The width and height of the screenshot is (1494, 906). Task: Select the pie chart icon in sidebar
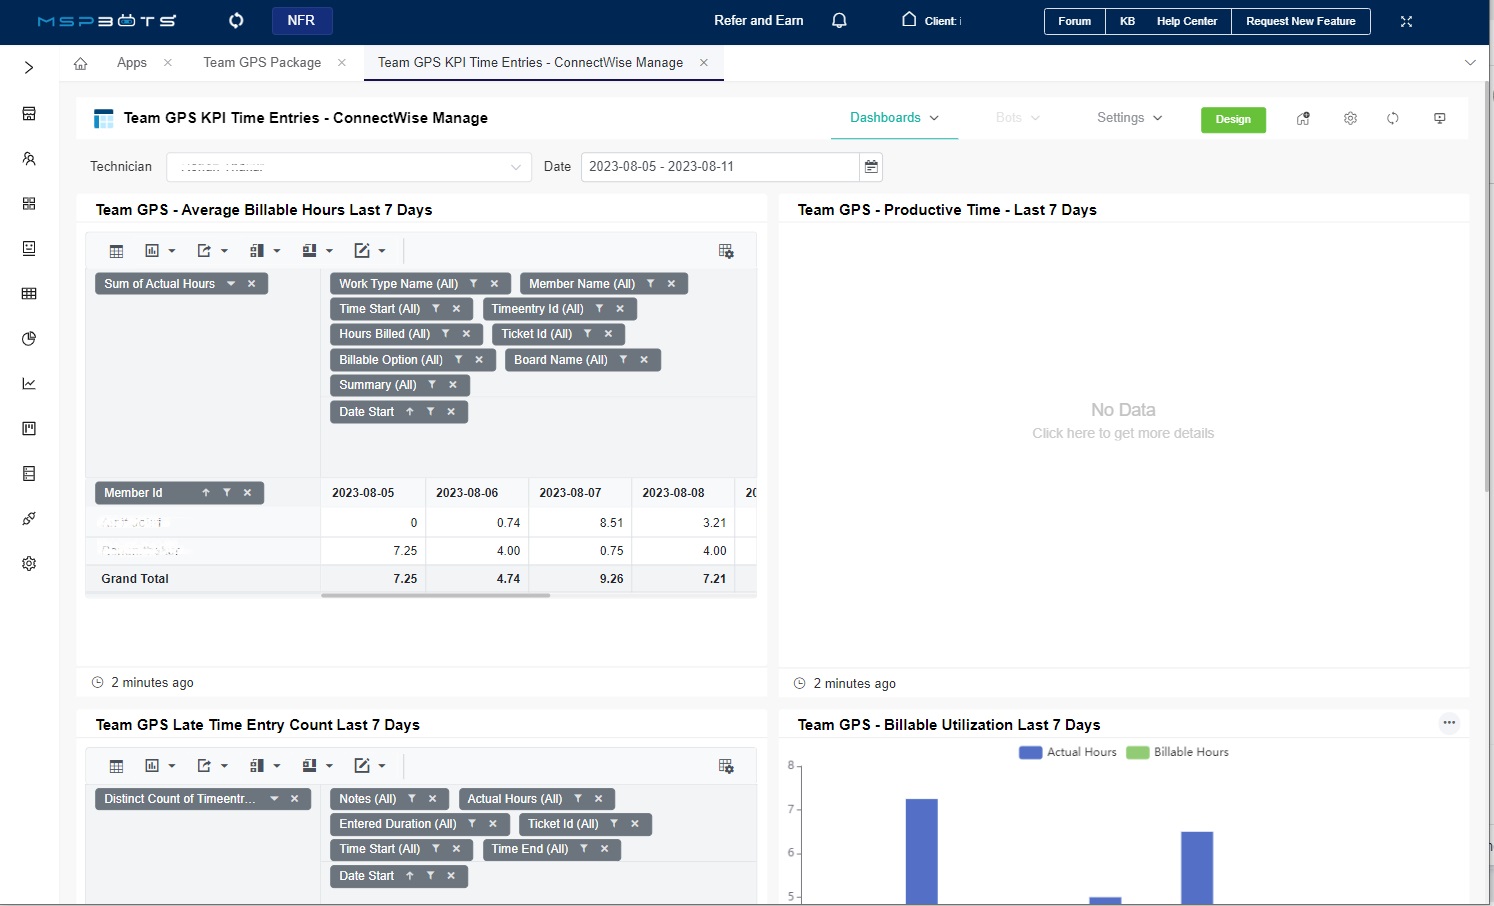[x=28, y=338]
